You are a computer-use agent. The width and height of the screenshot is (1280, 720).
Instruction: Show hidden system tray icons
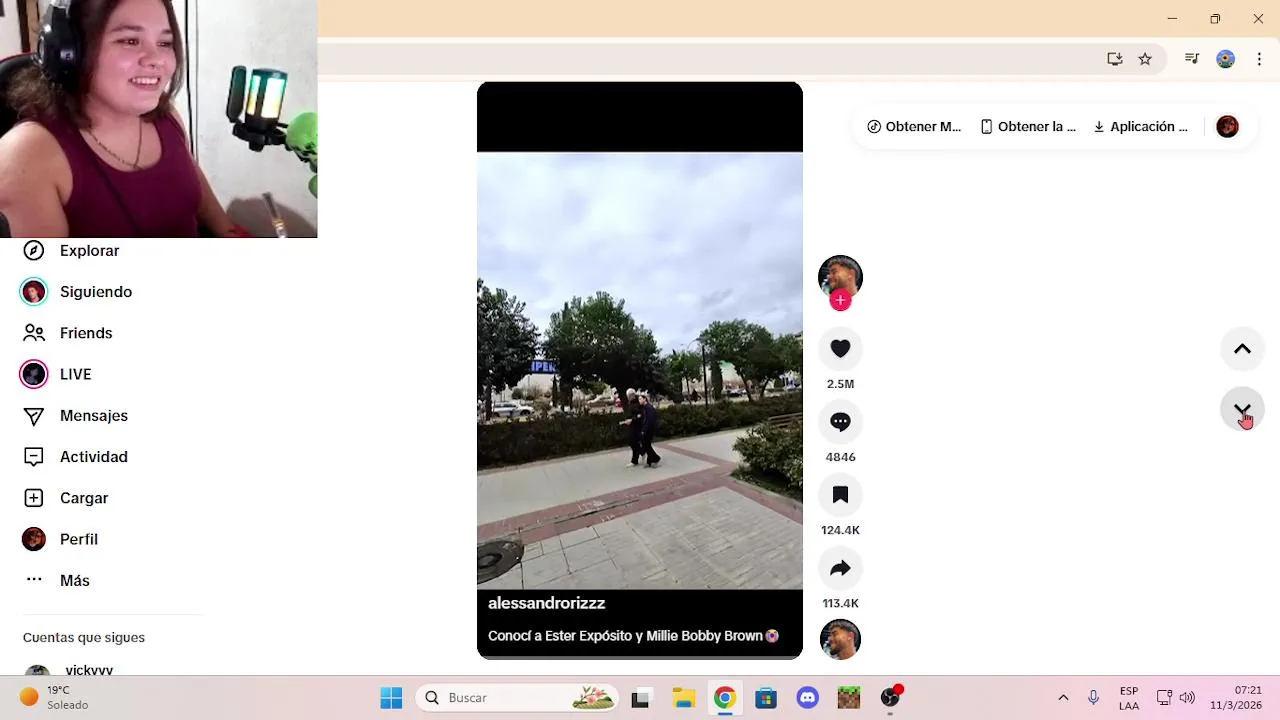(x=1063, y=698)
